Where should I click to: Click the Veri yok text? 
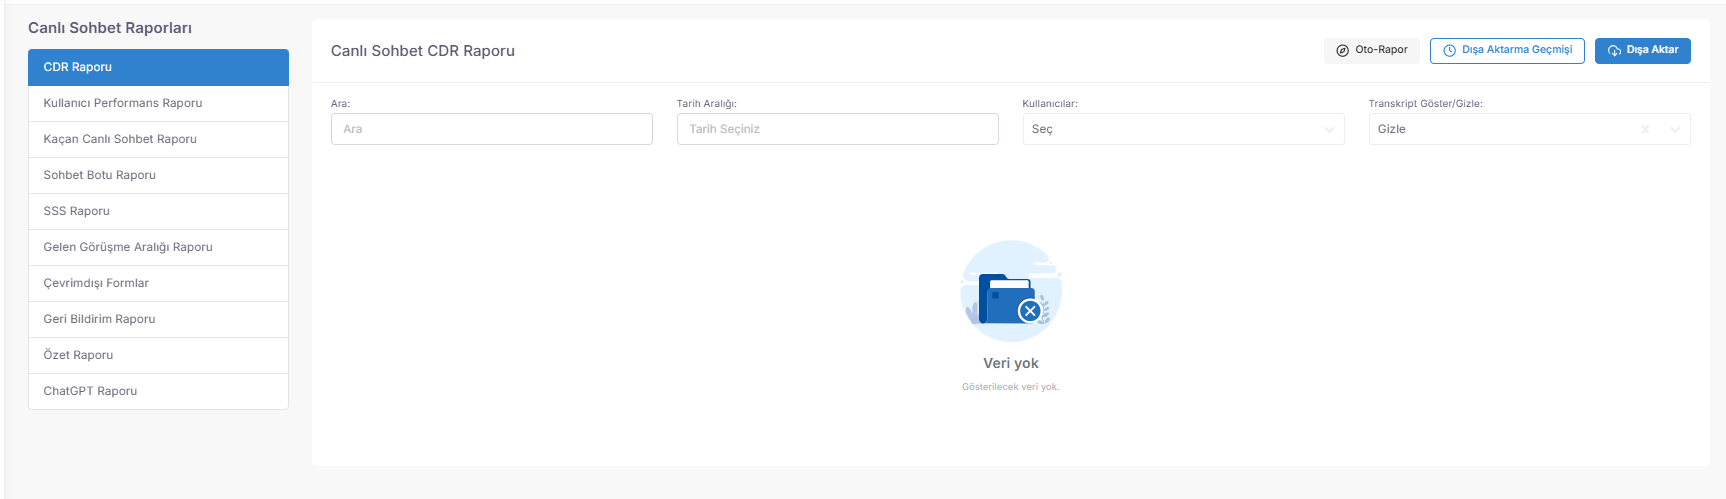(1011, 363)
